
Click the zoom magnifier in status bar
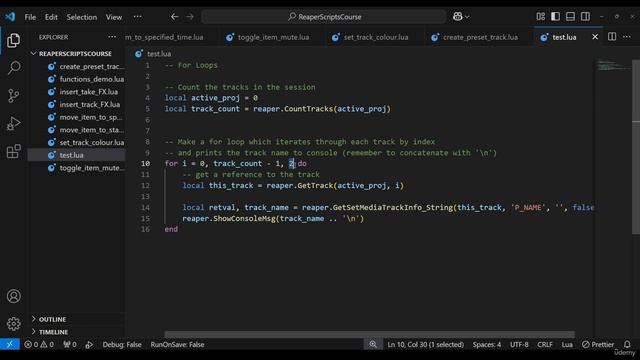373,344
